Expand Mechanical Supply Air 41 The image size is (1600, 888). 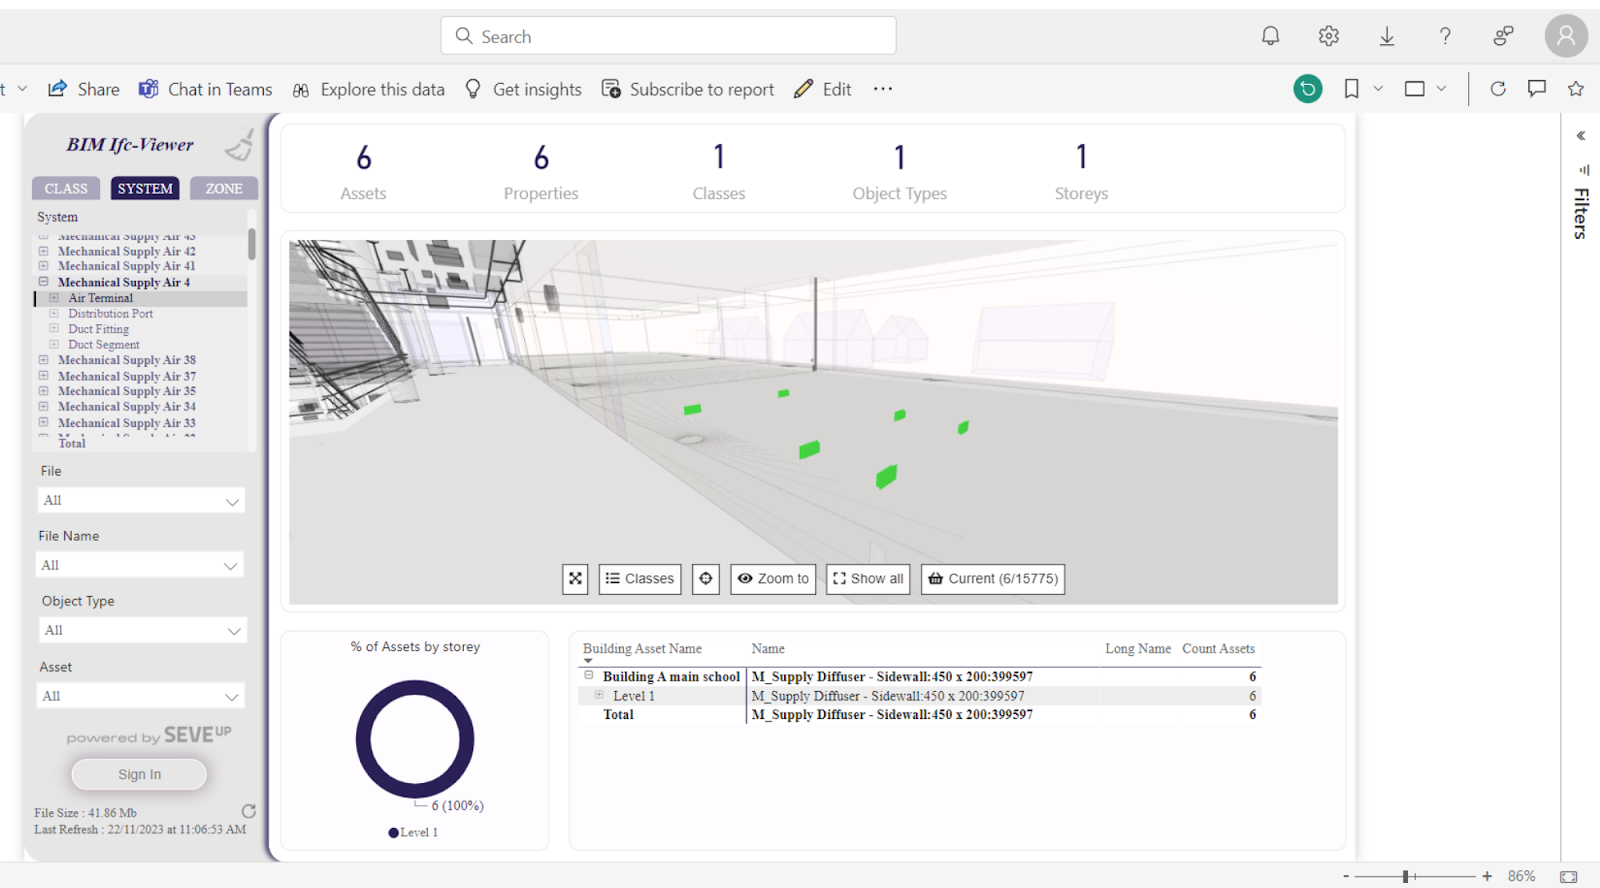coord(43,266)
